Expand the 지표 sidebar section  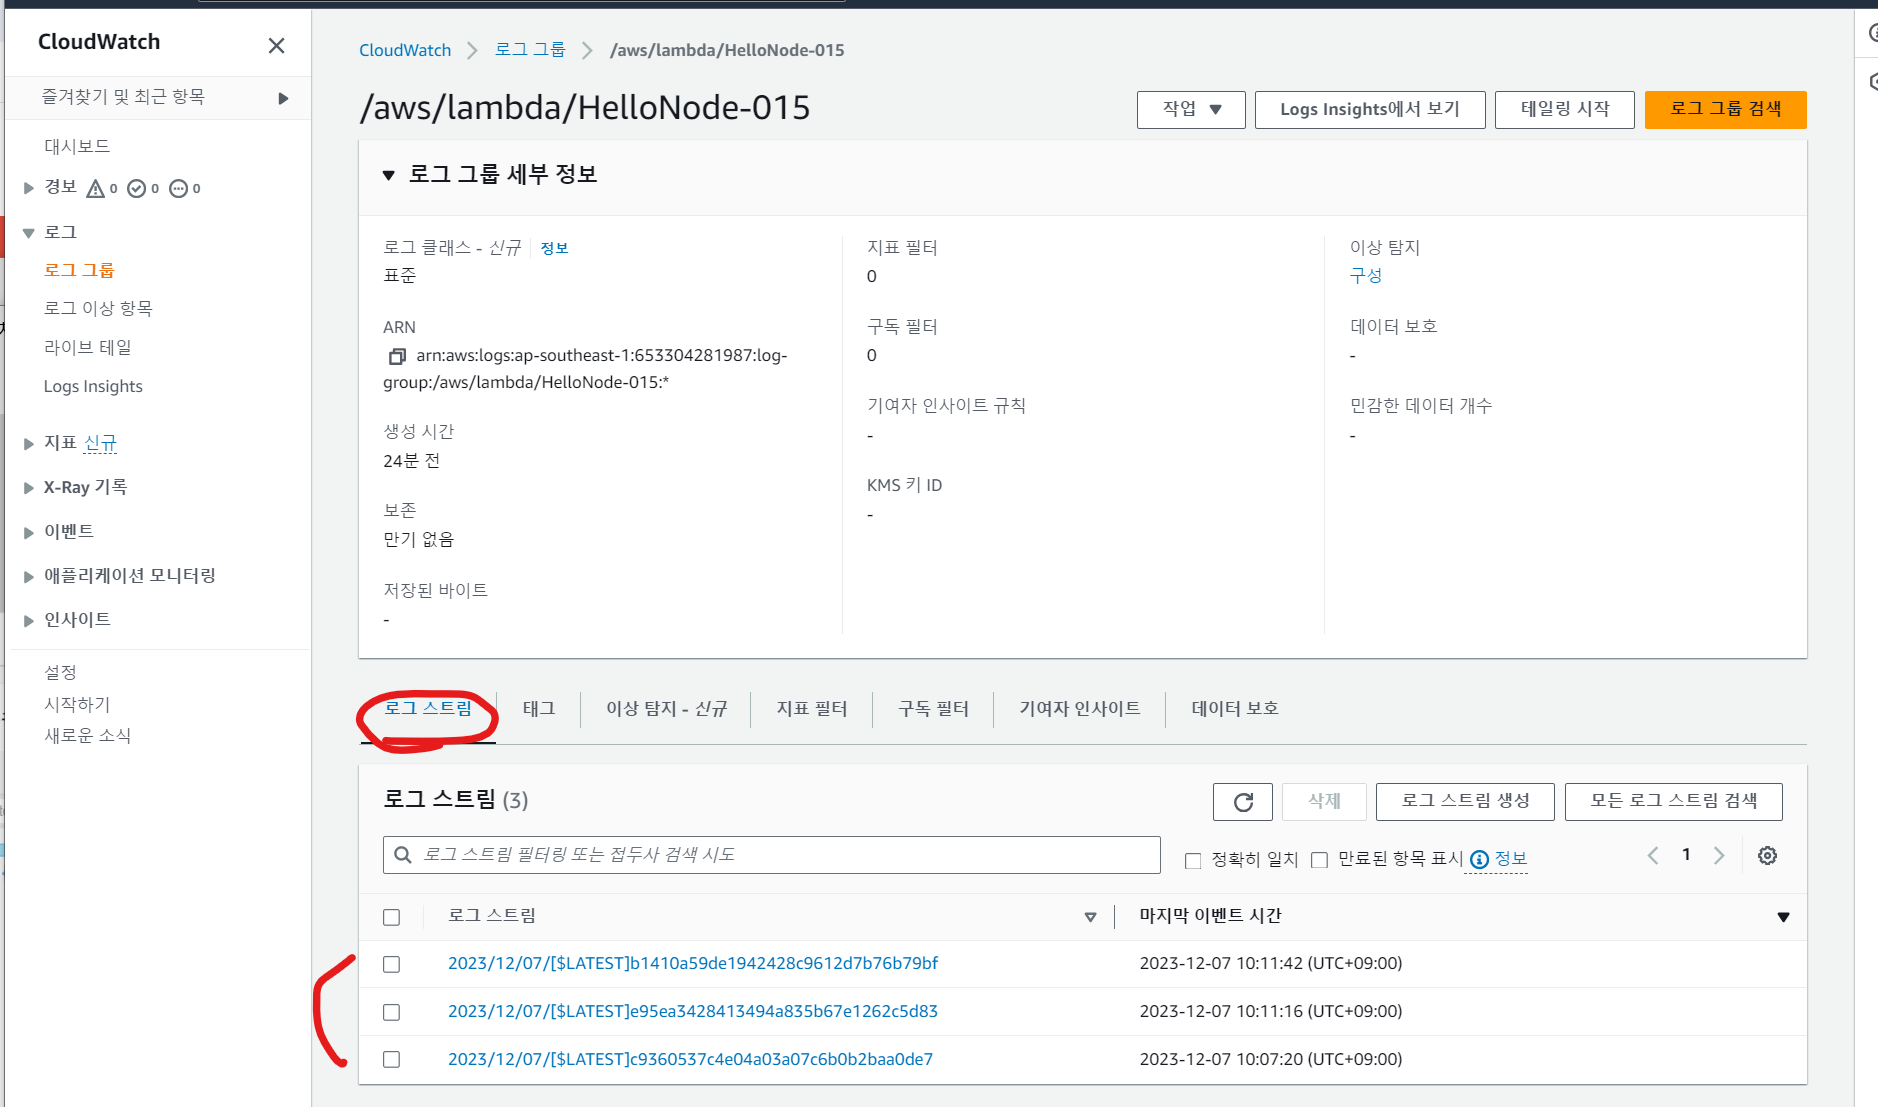point(29,443)
